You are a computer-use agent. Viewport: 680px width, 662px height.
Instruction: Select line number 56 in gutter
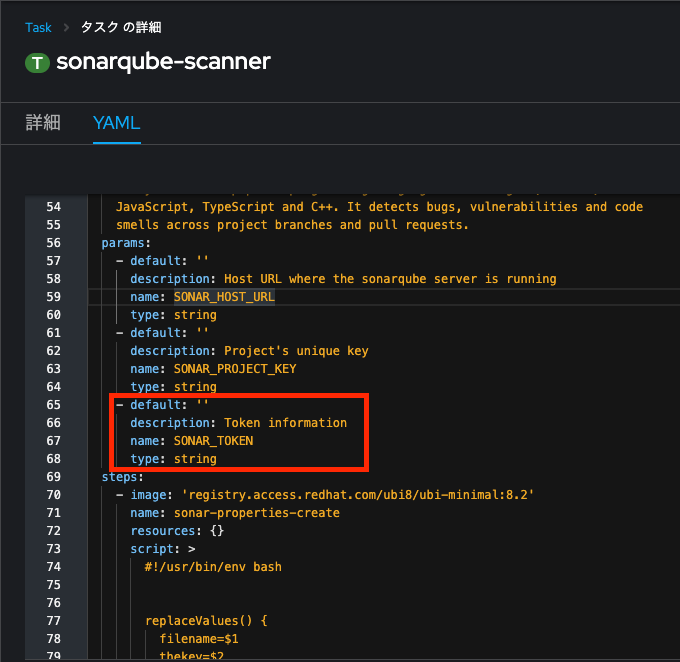point(53,243)
